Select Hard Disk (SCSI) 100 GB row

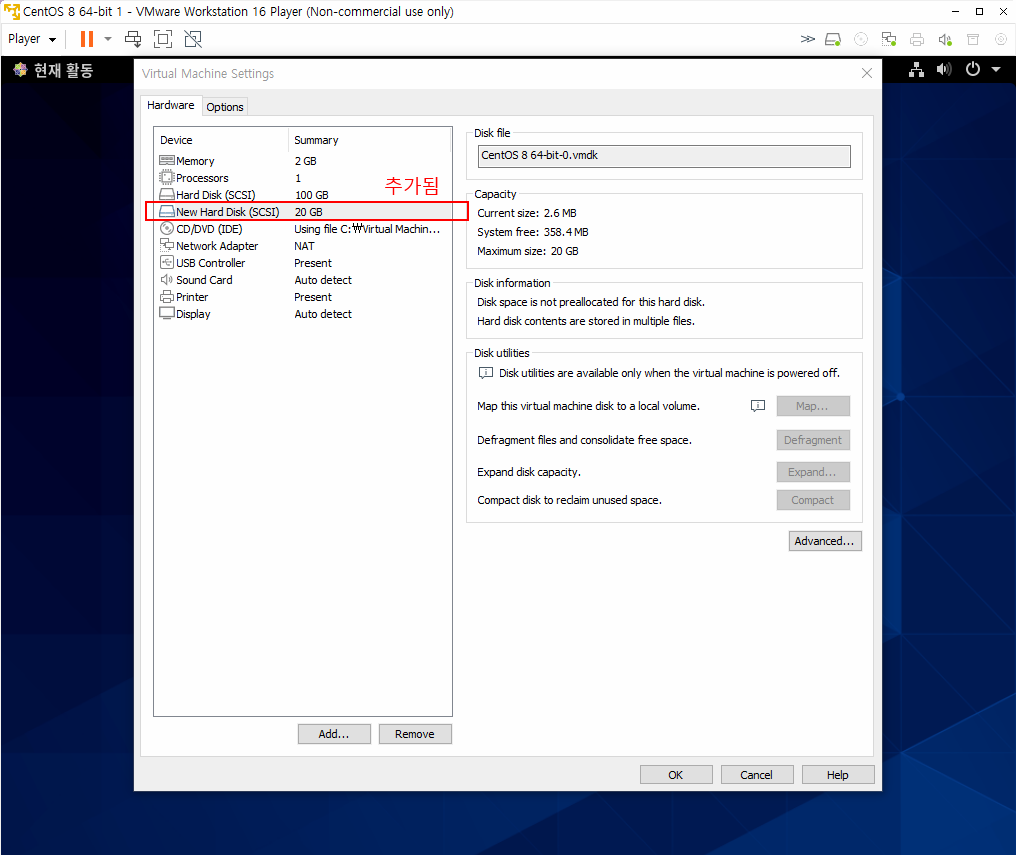click(303, 194)
